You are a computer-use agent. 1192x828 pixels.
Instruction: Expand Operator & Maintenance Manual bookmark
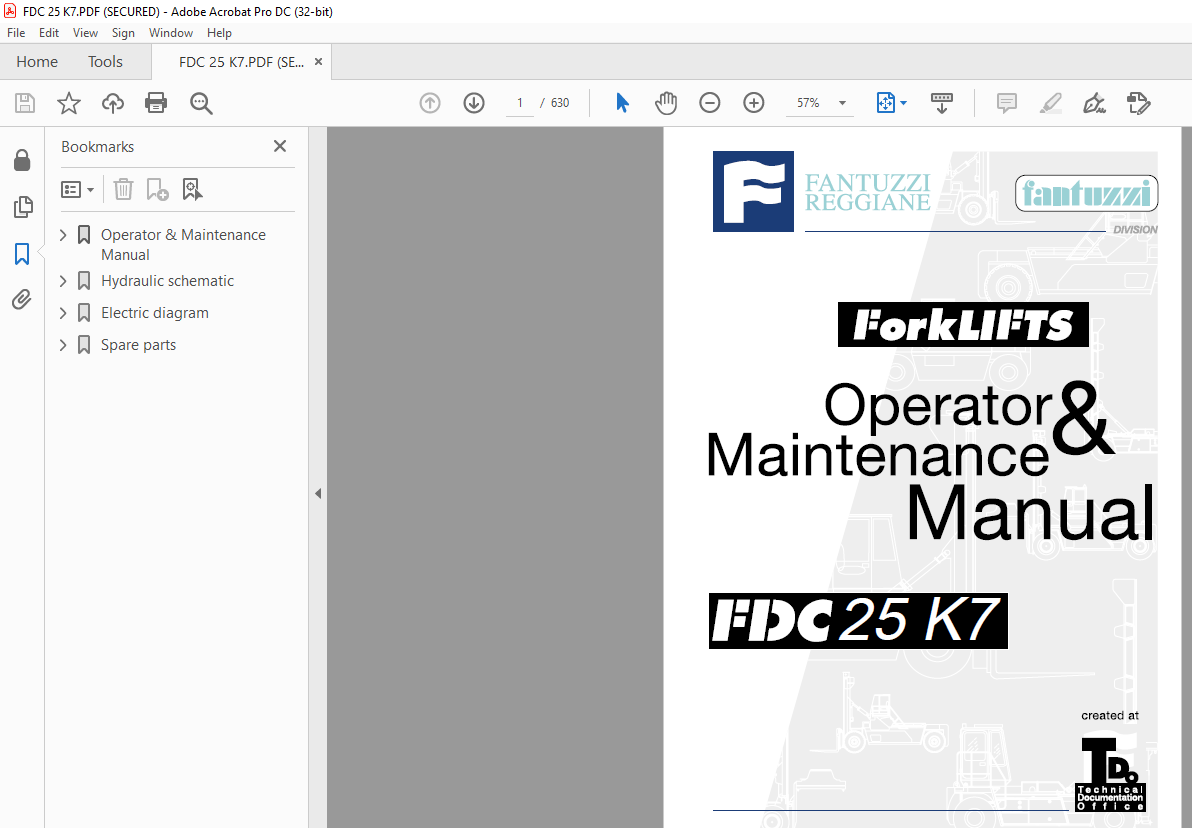[x=63, y=235]
